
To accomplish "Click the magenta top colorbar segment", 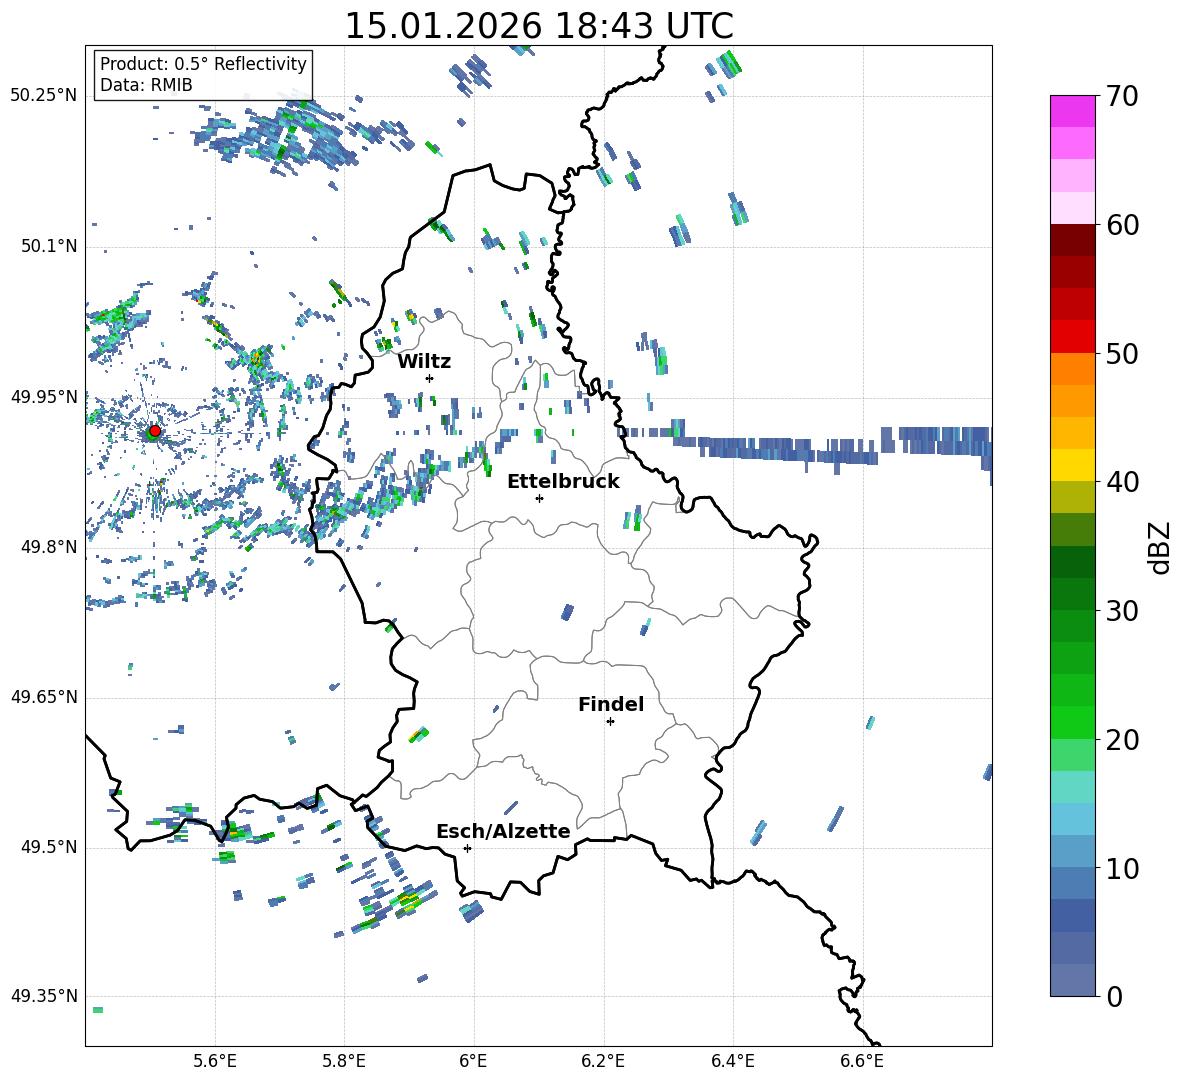I will point(1073,111).
